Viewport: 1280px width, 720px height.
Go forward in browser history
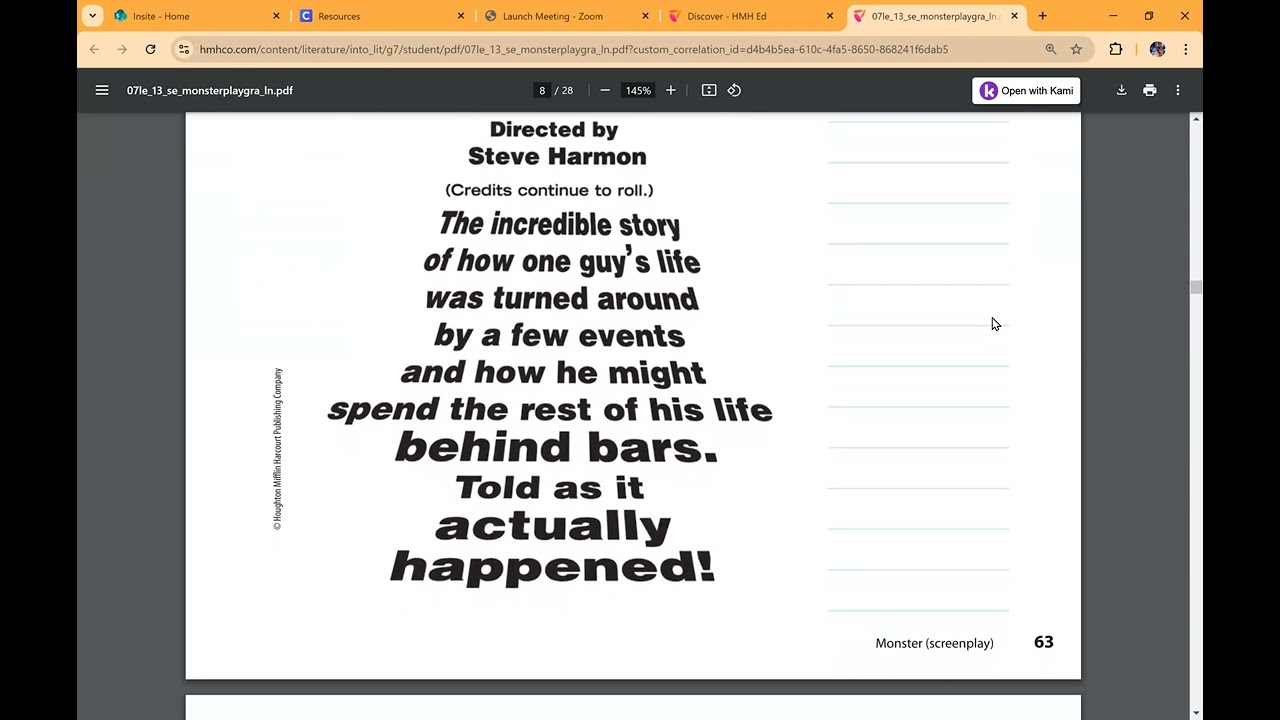[122, 49]
